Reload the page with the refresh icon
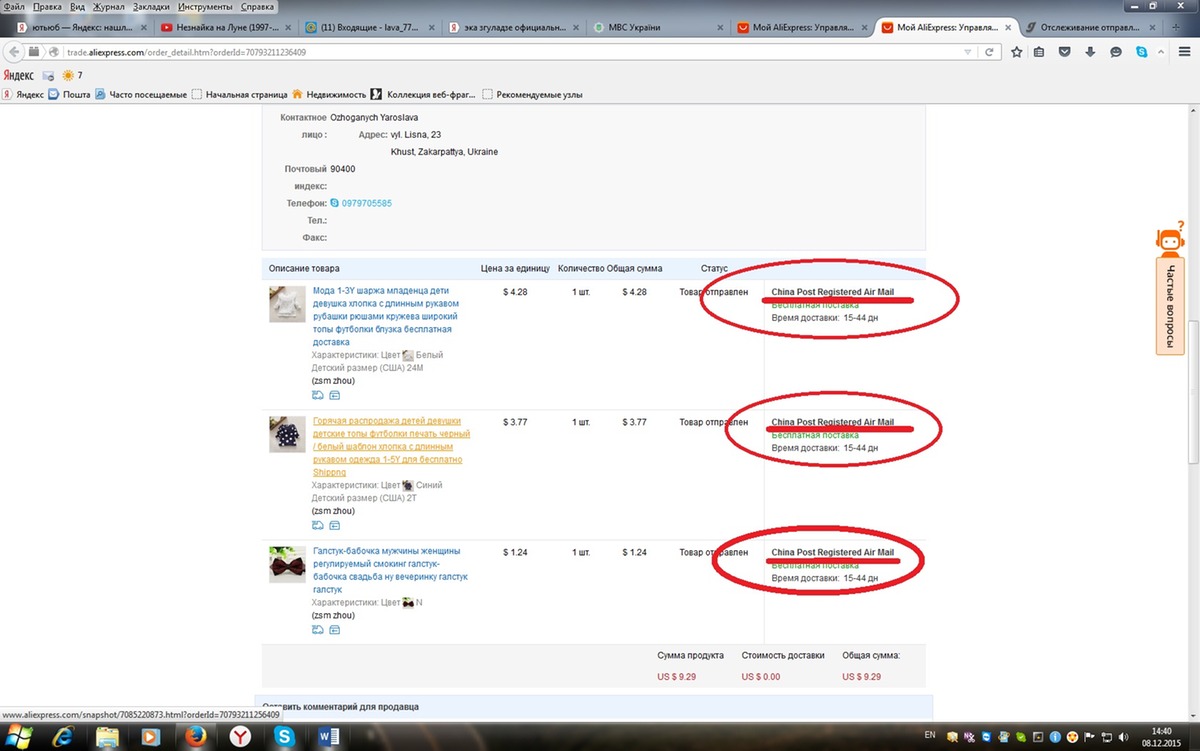1200x751 pixels. point(988,52)
